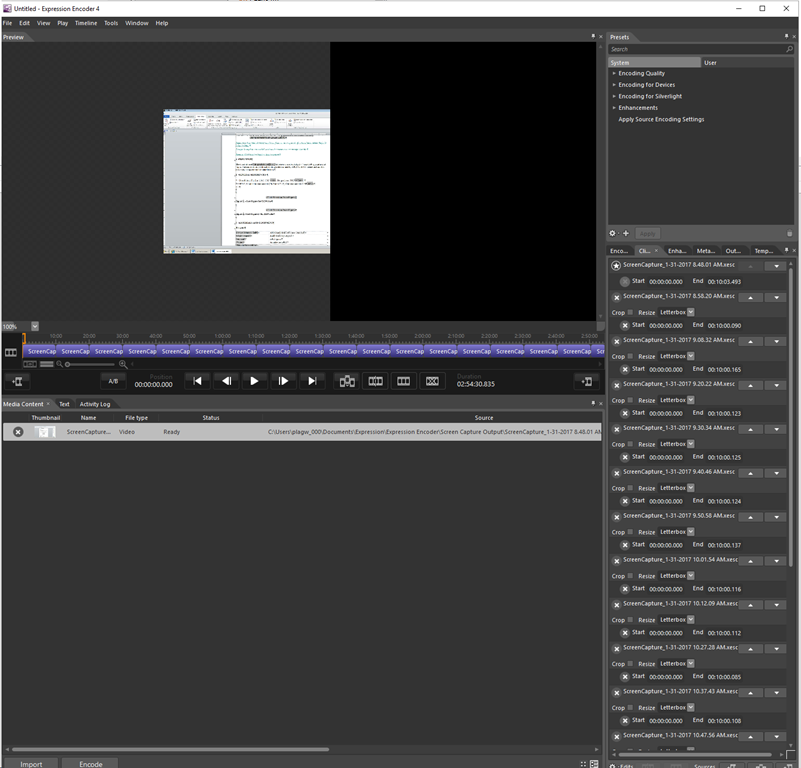Tick the Crop checkbox for 9.20.22 AM clip
The height and width of the screenshot is (768, 801).
coord(630,401)
